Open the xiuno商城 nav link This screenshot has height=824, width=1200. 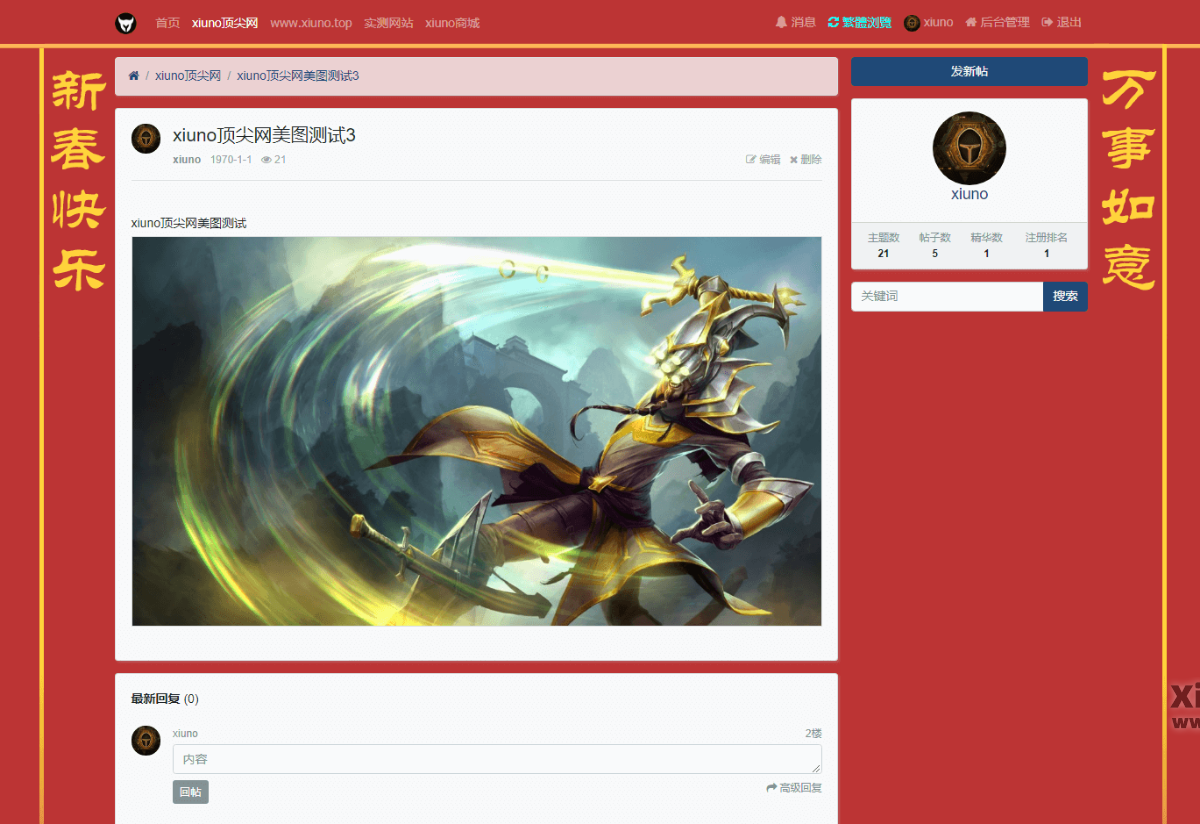pos(452,23)
